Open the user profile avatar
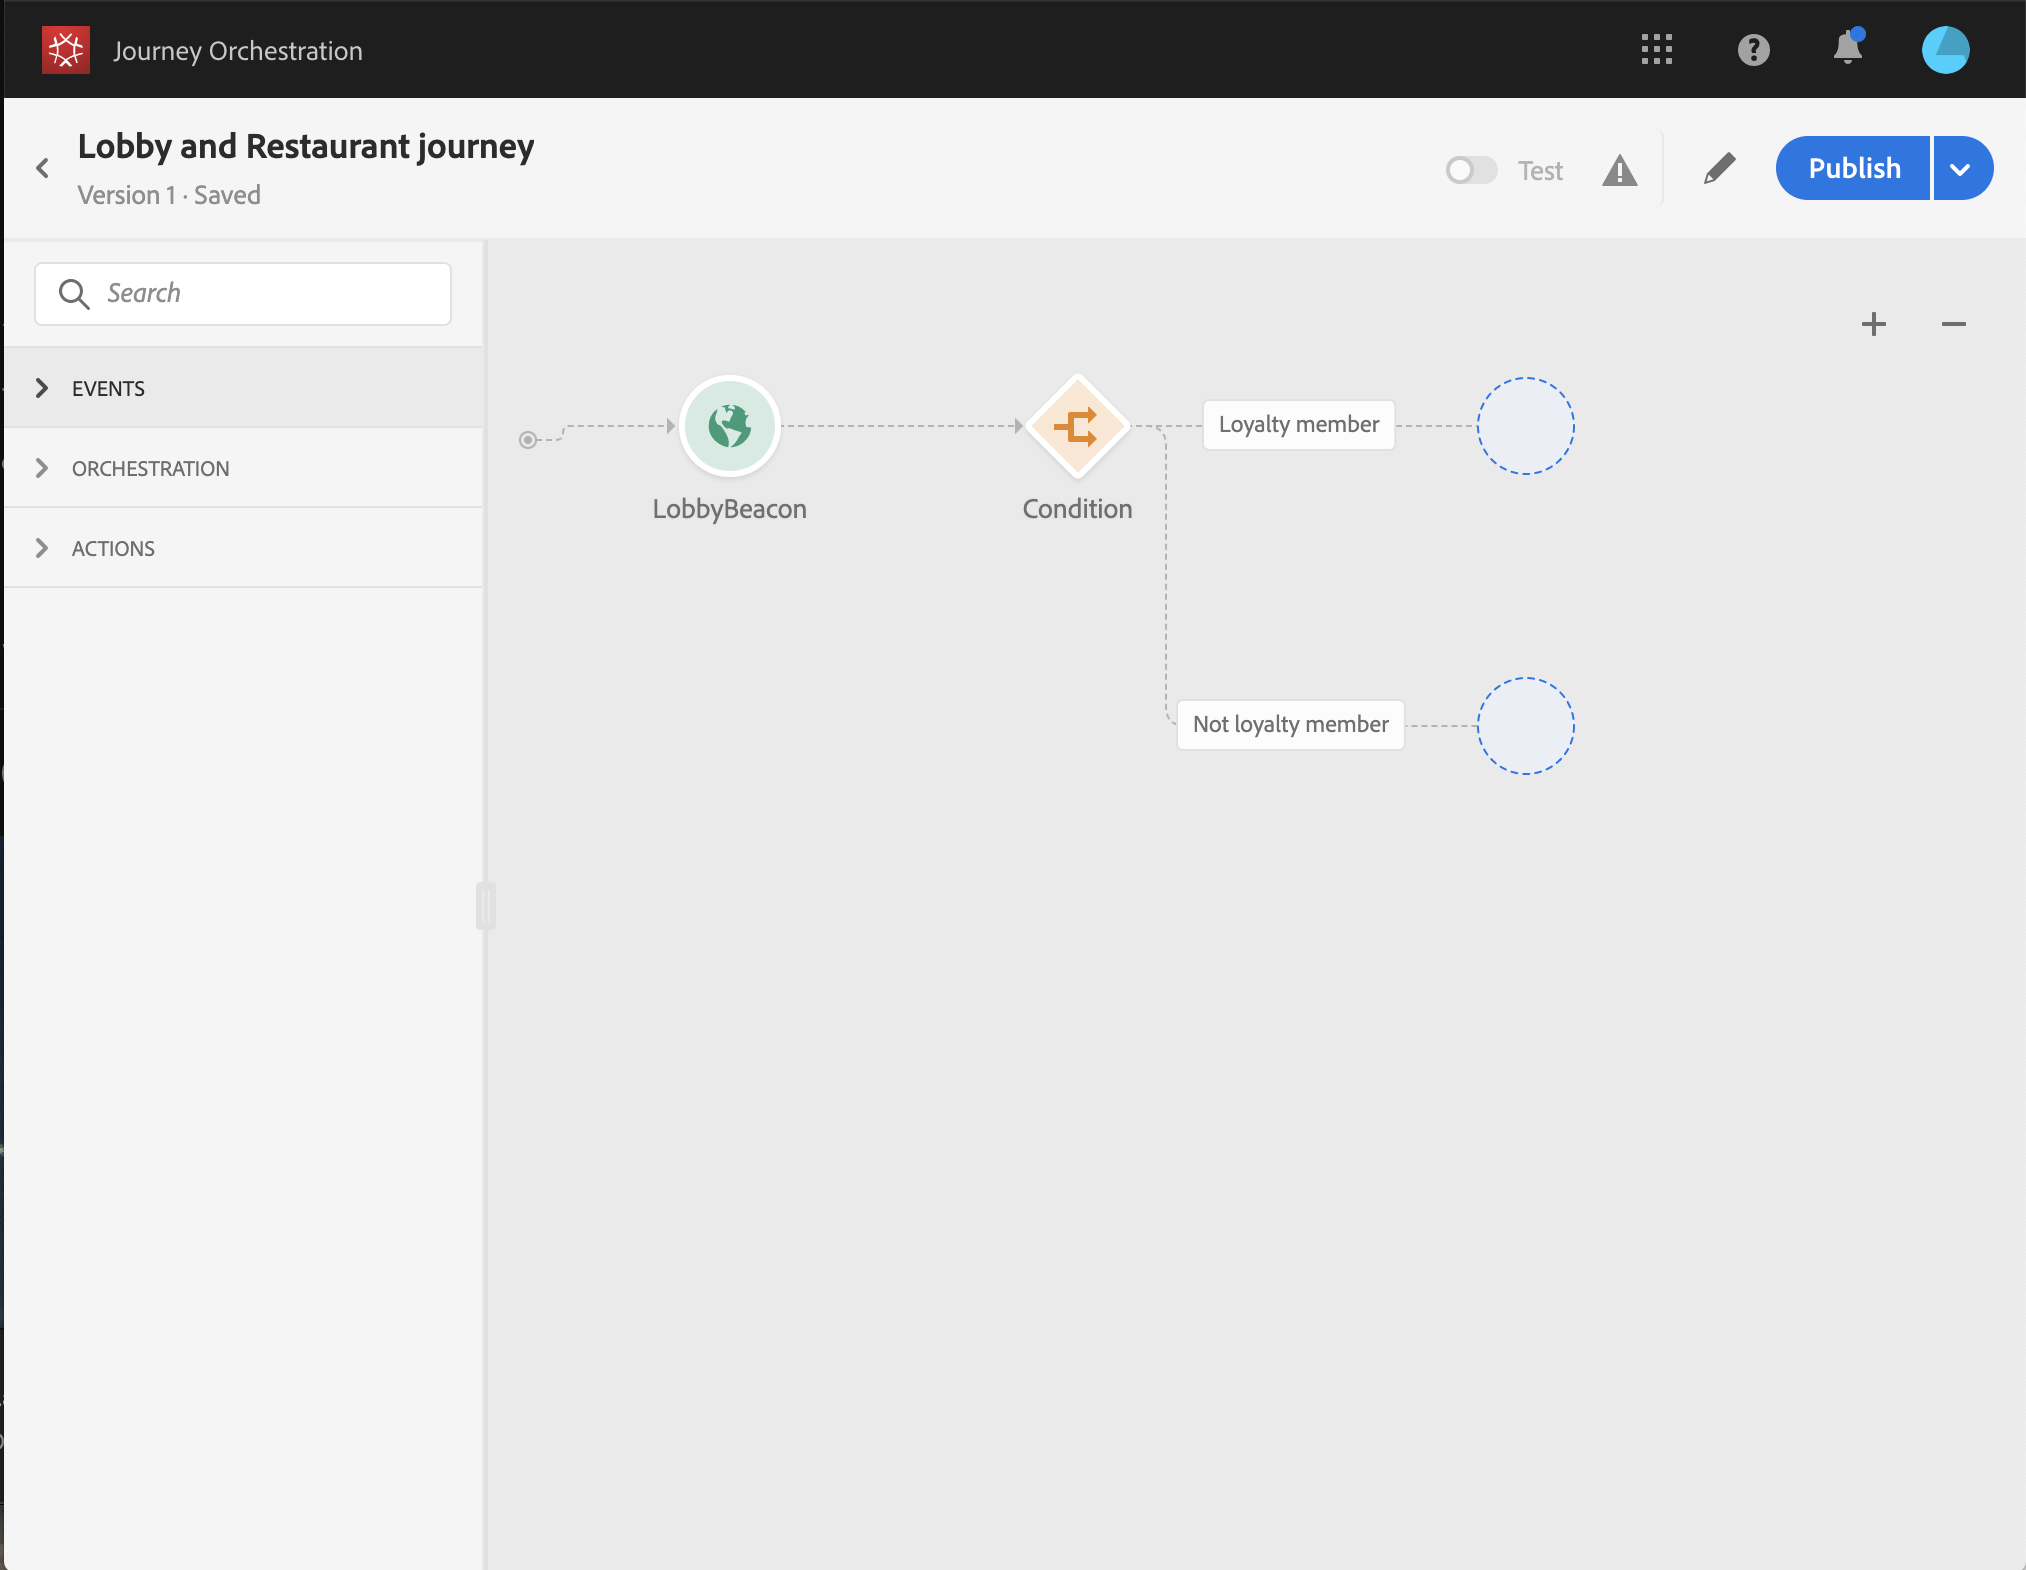Screen dimensions: 2026x1570 (x=1945, y=50)
